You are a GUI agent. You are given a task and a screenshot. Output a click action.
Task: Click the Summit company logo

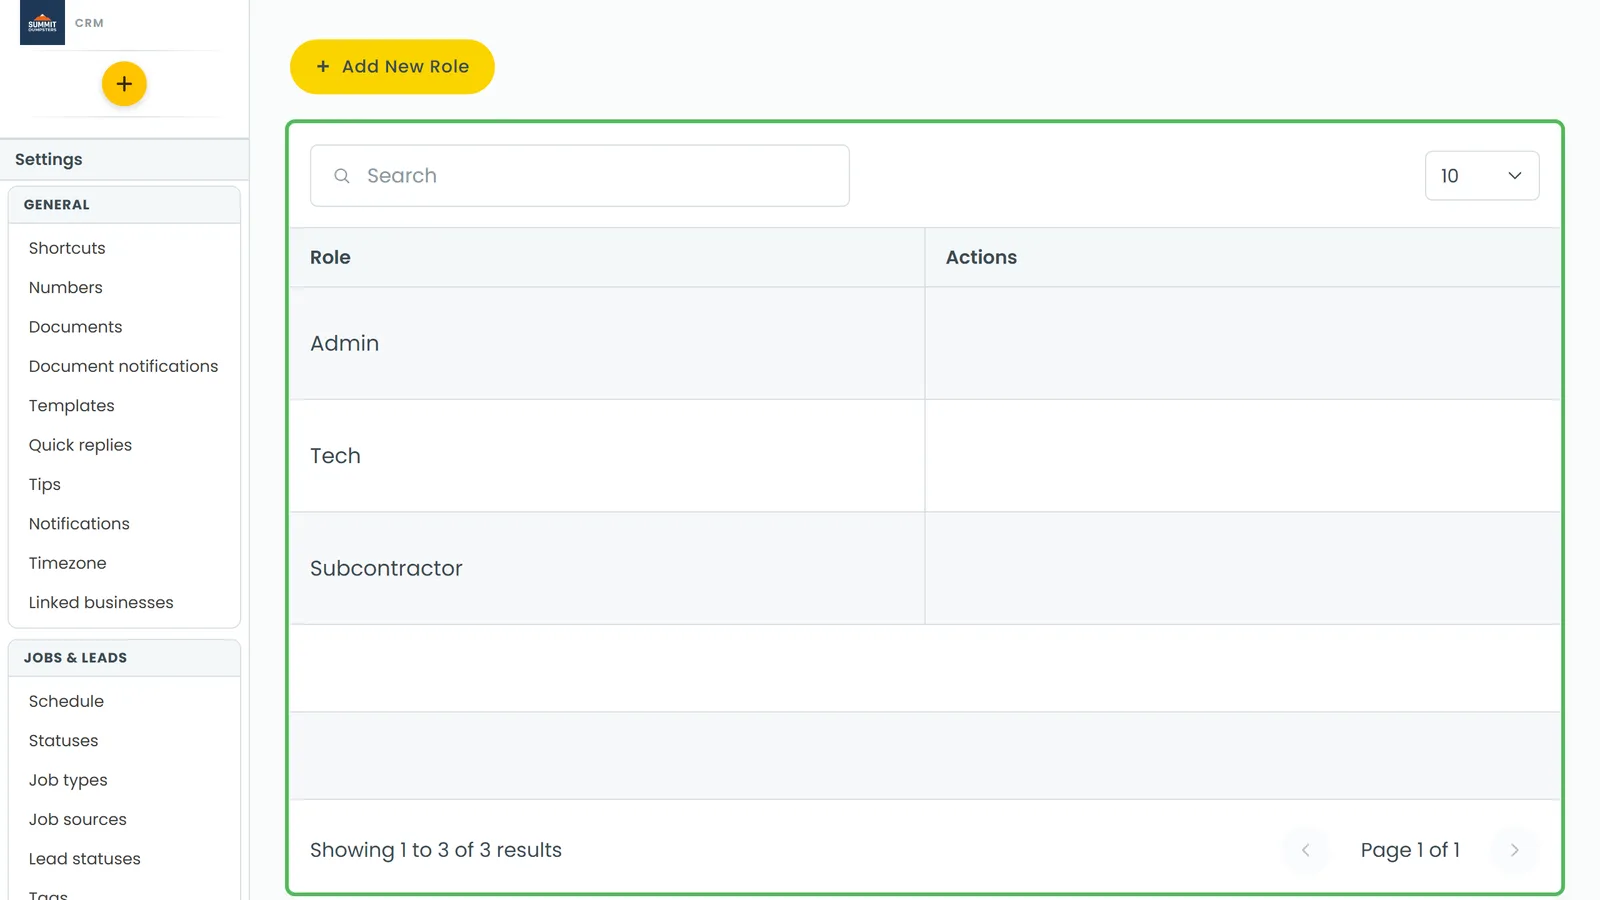tap(42, 22)
